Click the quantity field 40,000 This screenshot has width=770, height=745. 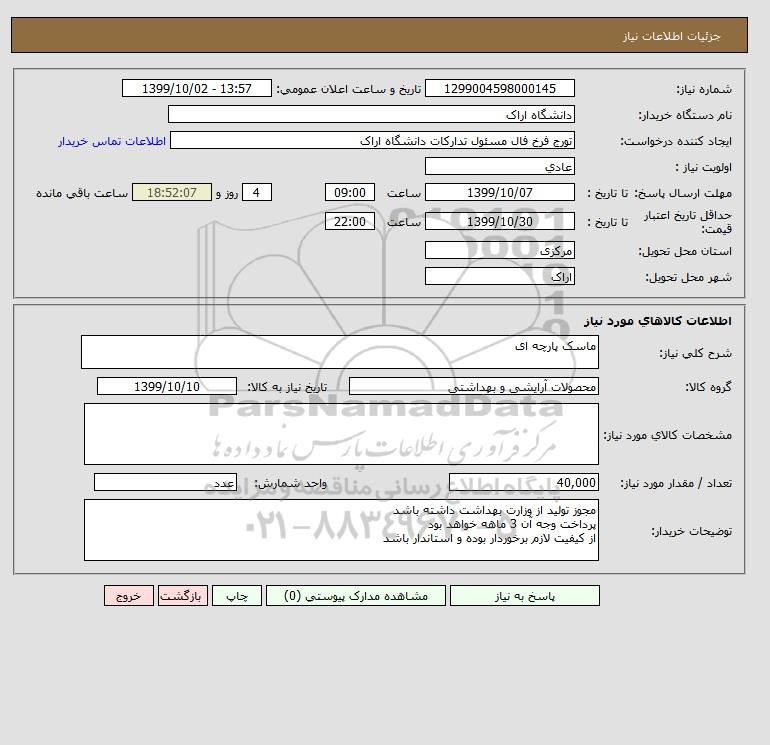click(x=523, y=482)
